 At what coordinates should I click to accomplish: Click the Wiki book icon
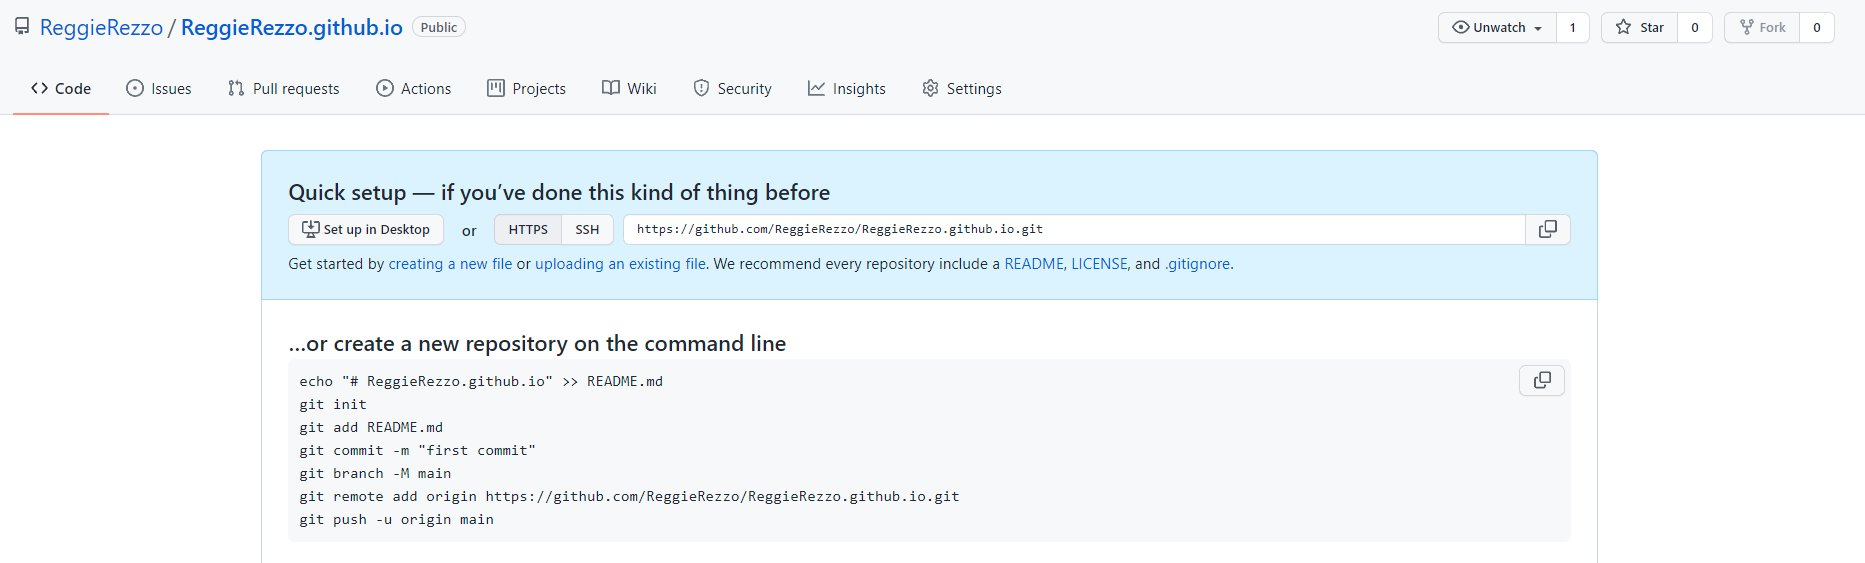611,88
